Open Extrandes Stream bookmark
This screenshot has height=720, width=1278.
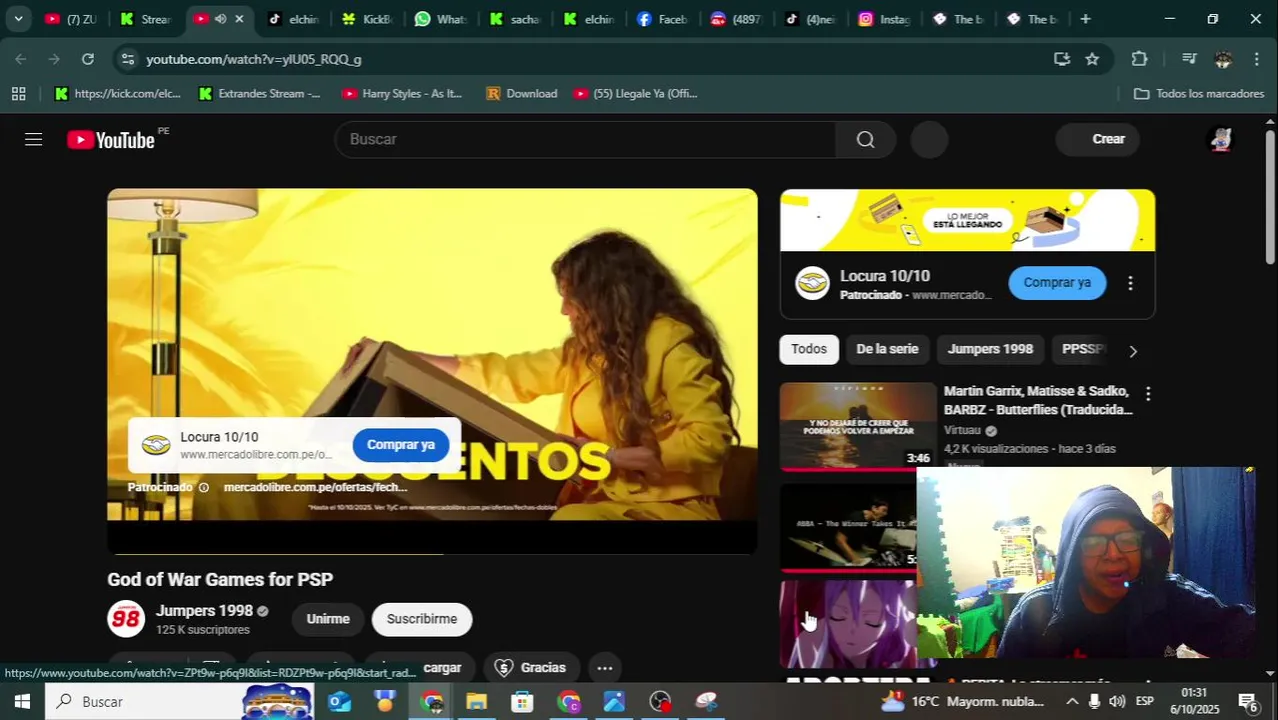pos(259,93)
